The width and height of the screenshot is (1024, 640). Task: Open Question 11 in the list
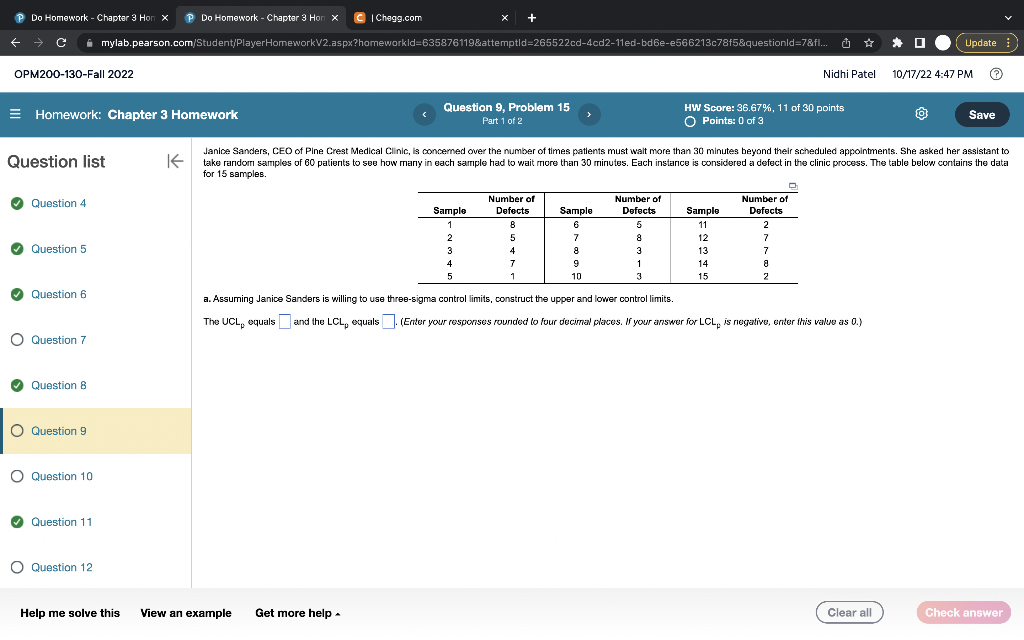(x=61, y=522)
